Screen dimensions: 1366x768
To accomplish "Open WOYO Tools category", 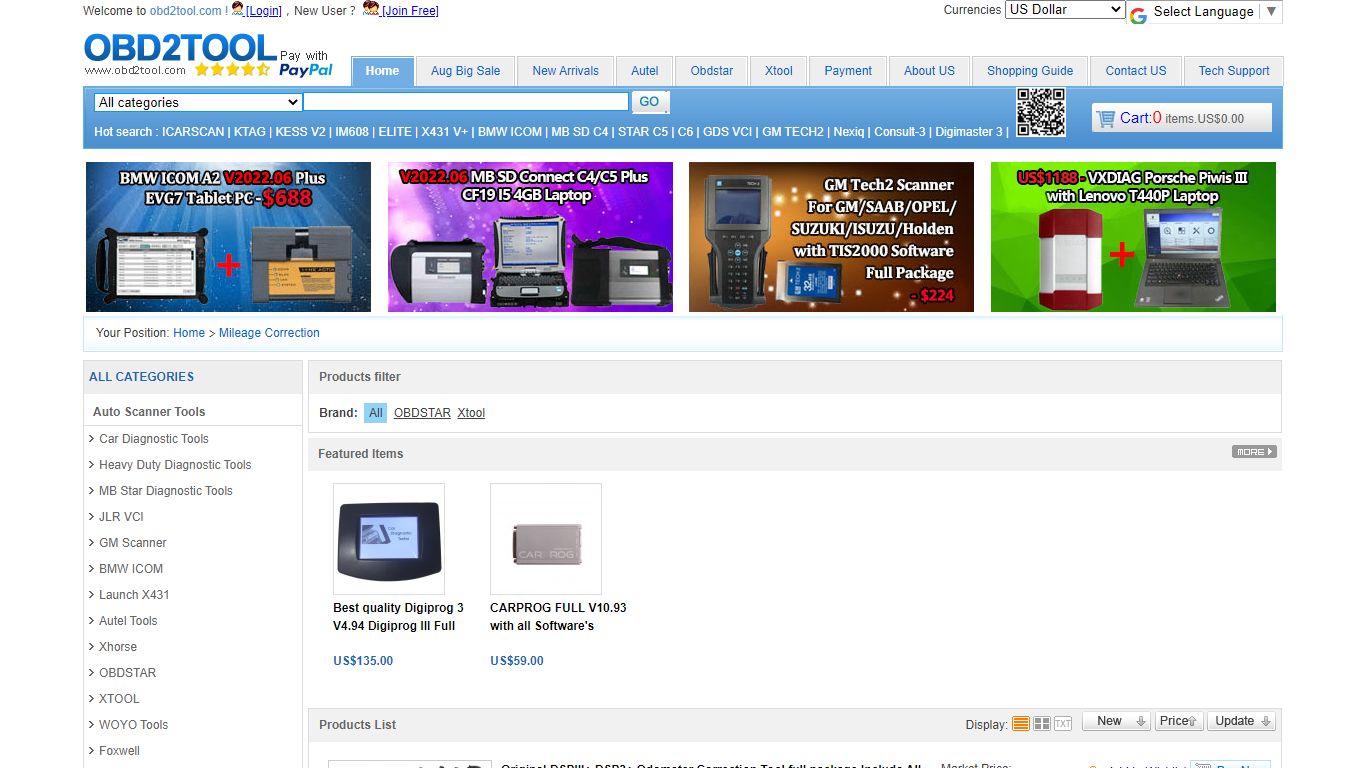I will 133,724.
